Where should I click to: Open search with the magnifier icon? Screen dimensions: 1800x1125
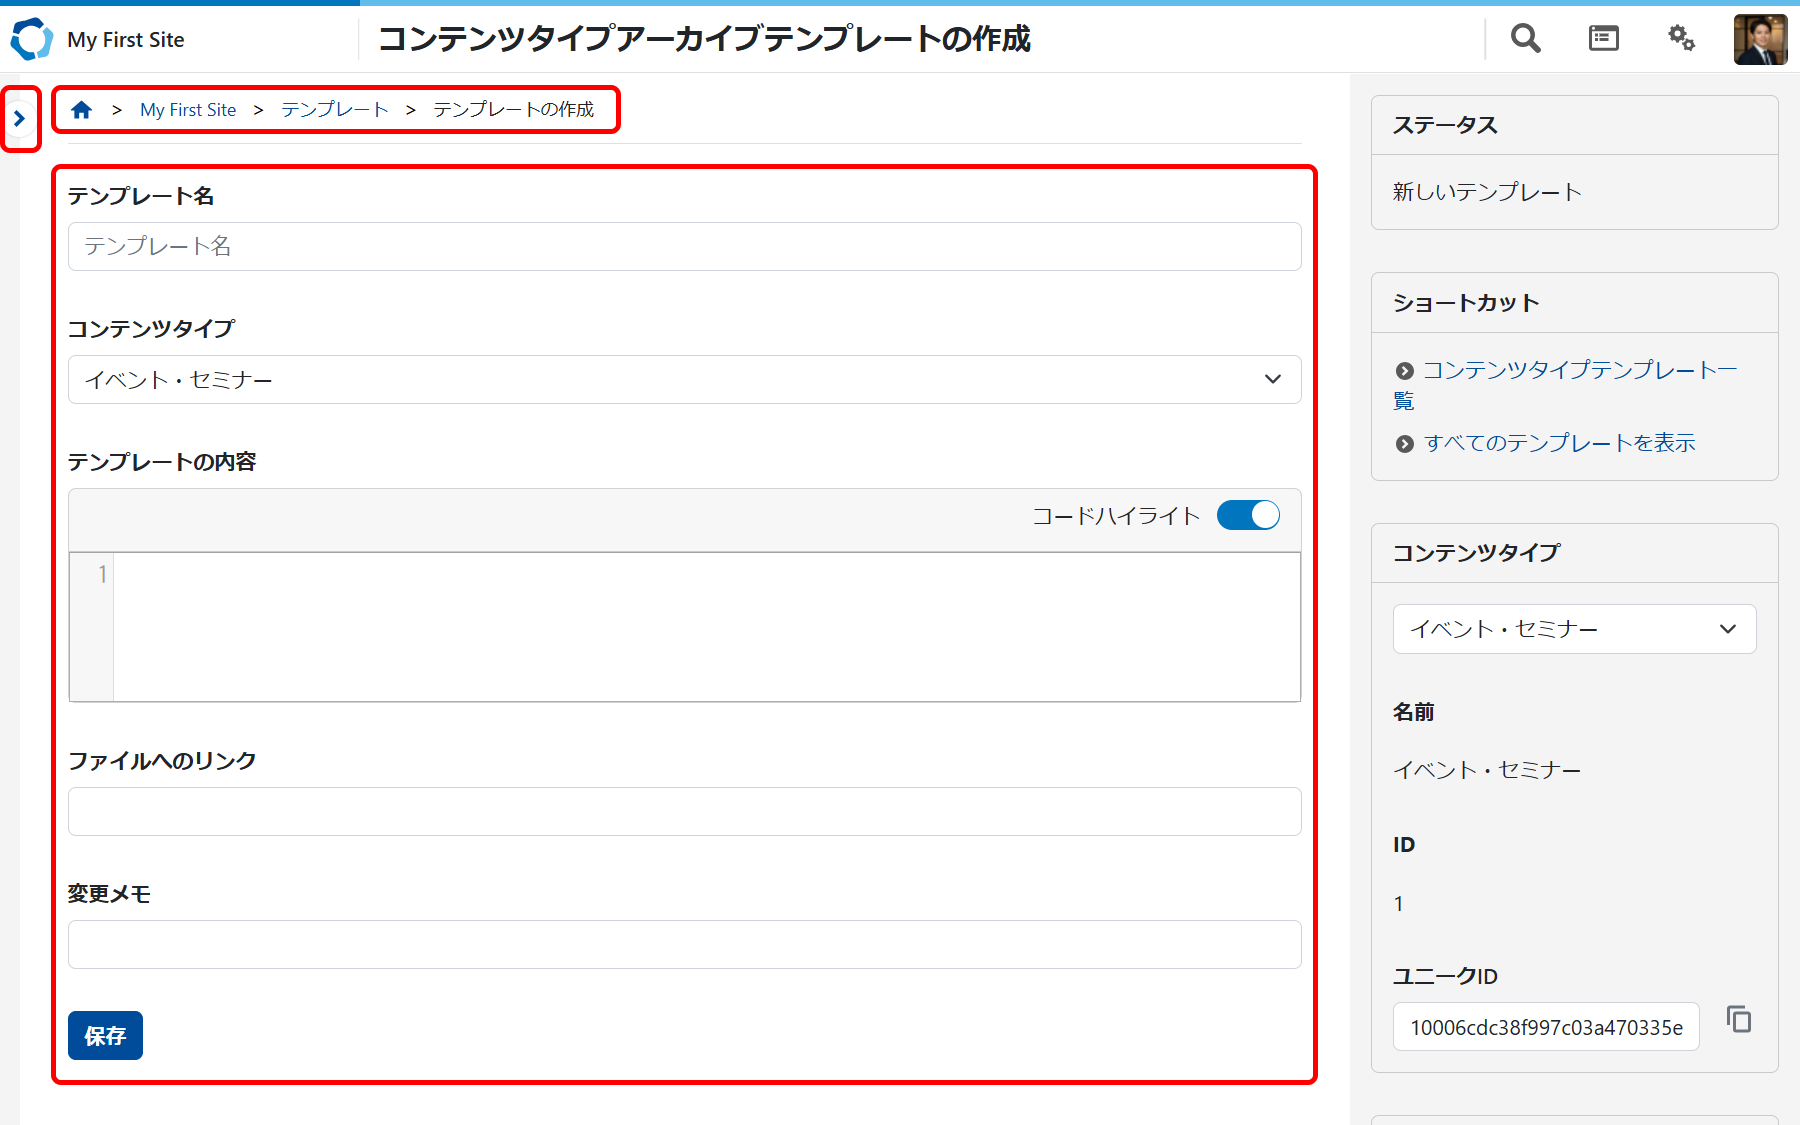pos(1524,38)
